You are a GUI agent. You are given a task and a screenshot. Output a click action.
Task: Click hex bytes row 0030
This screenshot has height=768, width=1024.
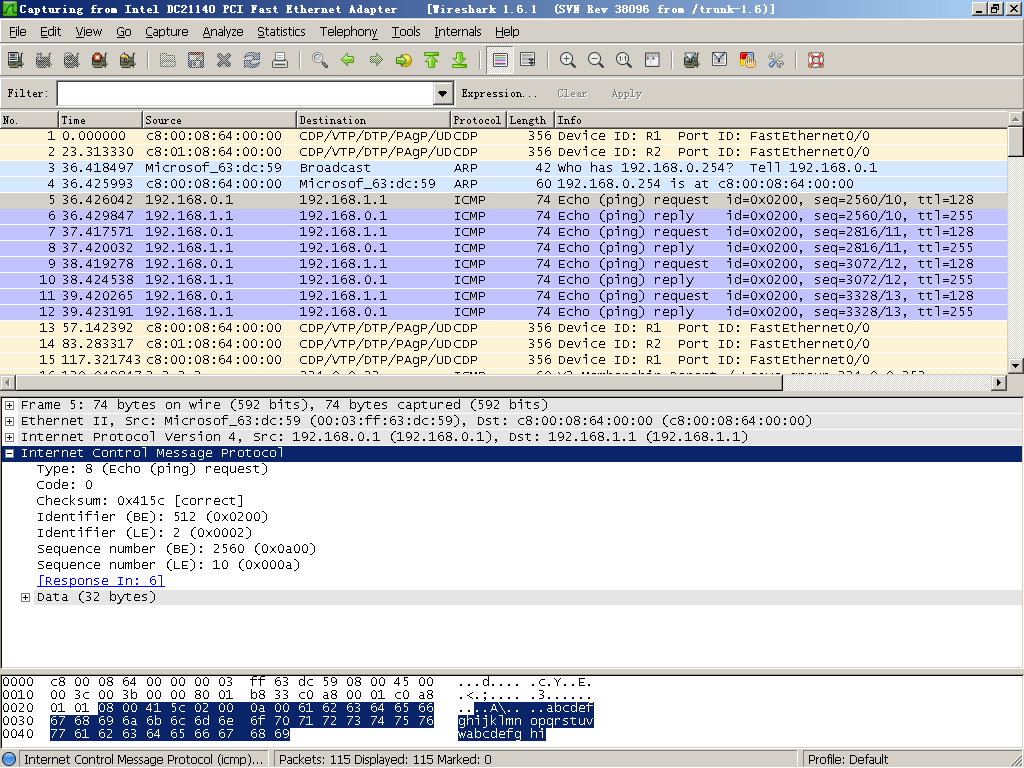pyautogui.click(x=242, y=720)
